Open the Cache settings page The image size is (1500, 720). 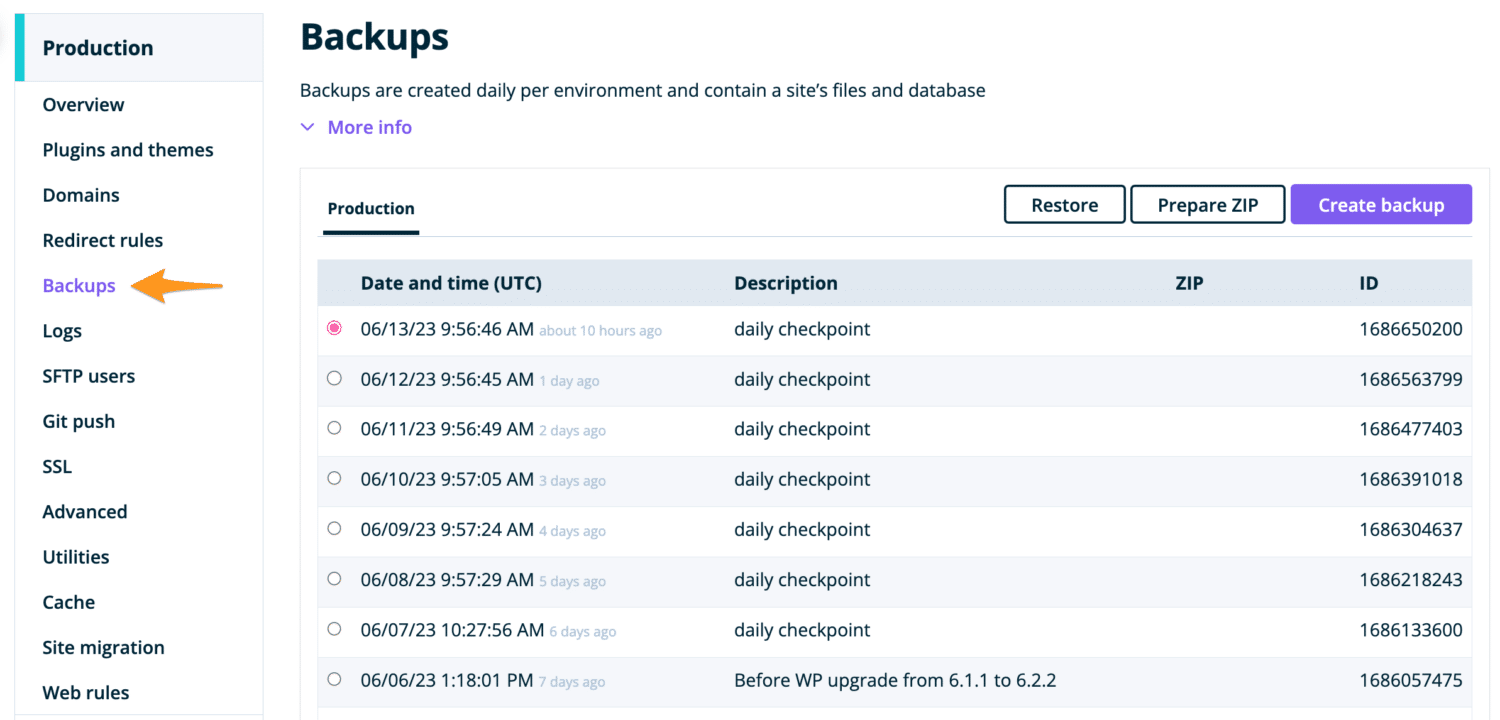click(x=68, y=602)
